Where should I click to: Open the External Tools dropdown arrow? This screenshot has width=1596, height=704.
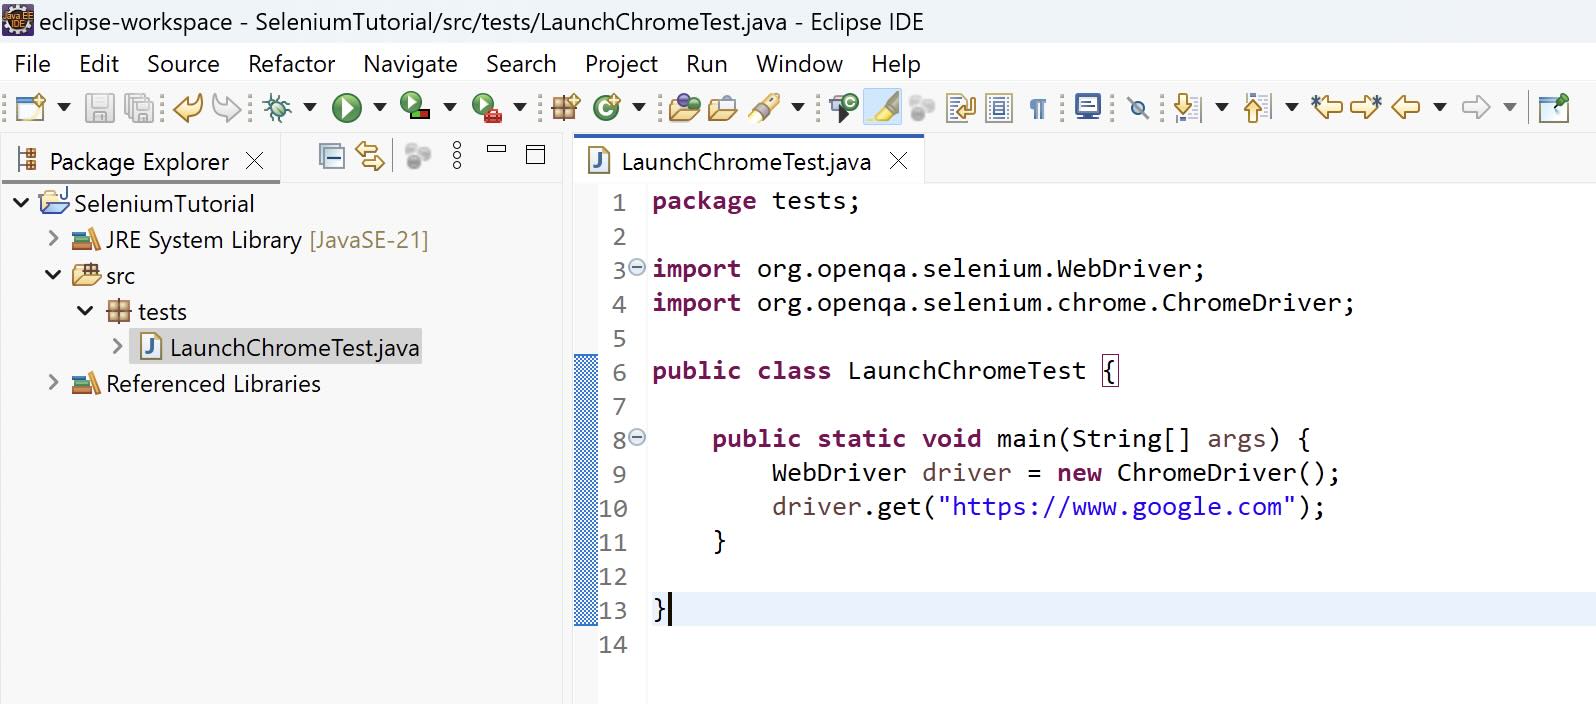520,107
